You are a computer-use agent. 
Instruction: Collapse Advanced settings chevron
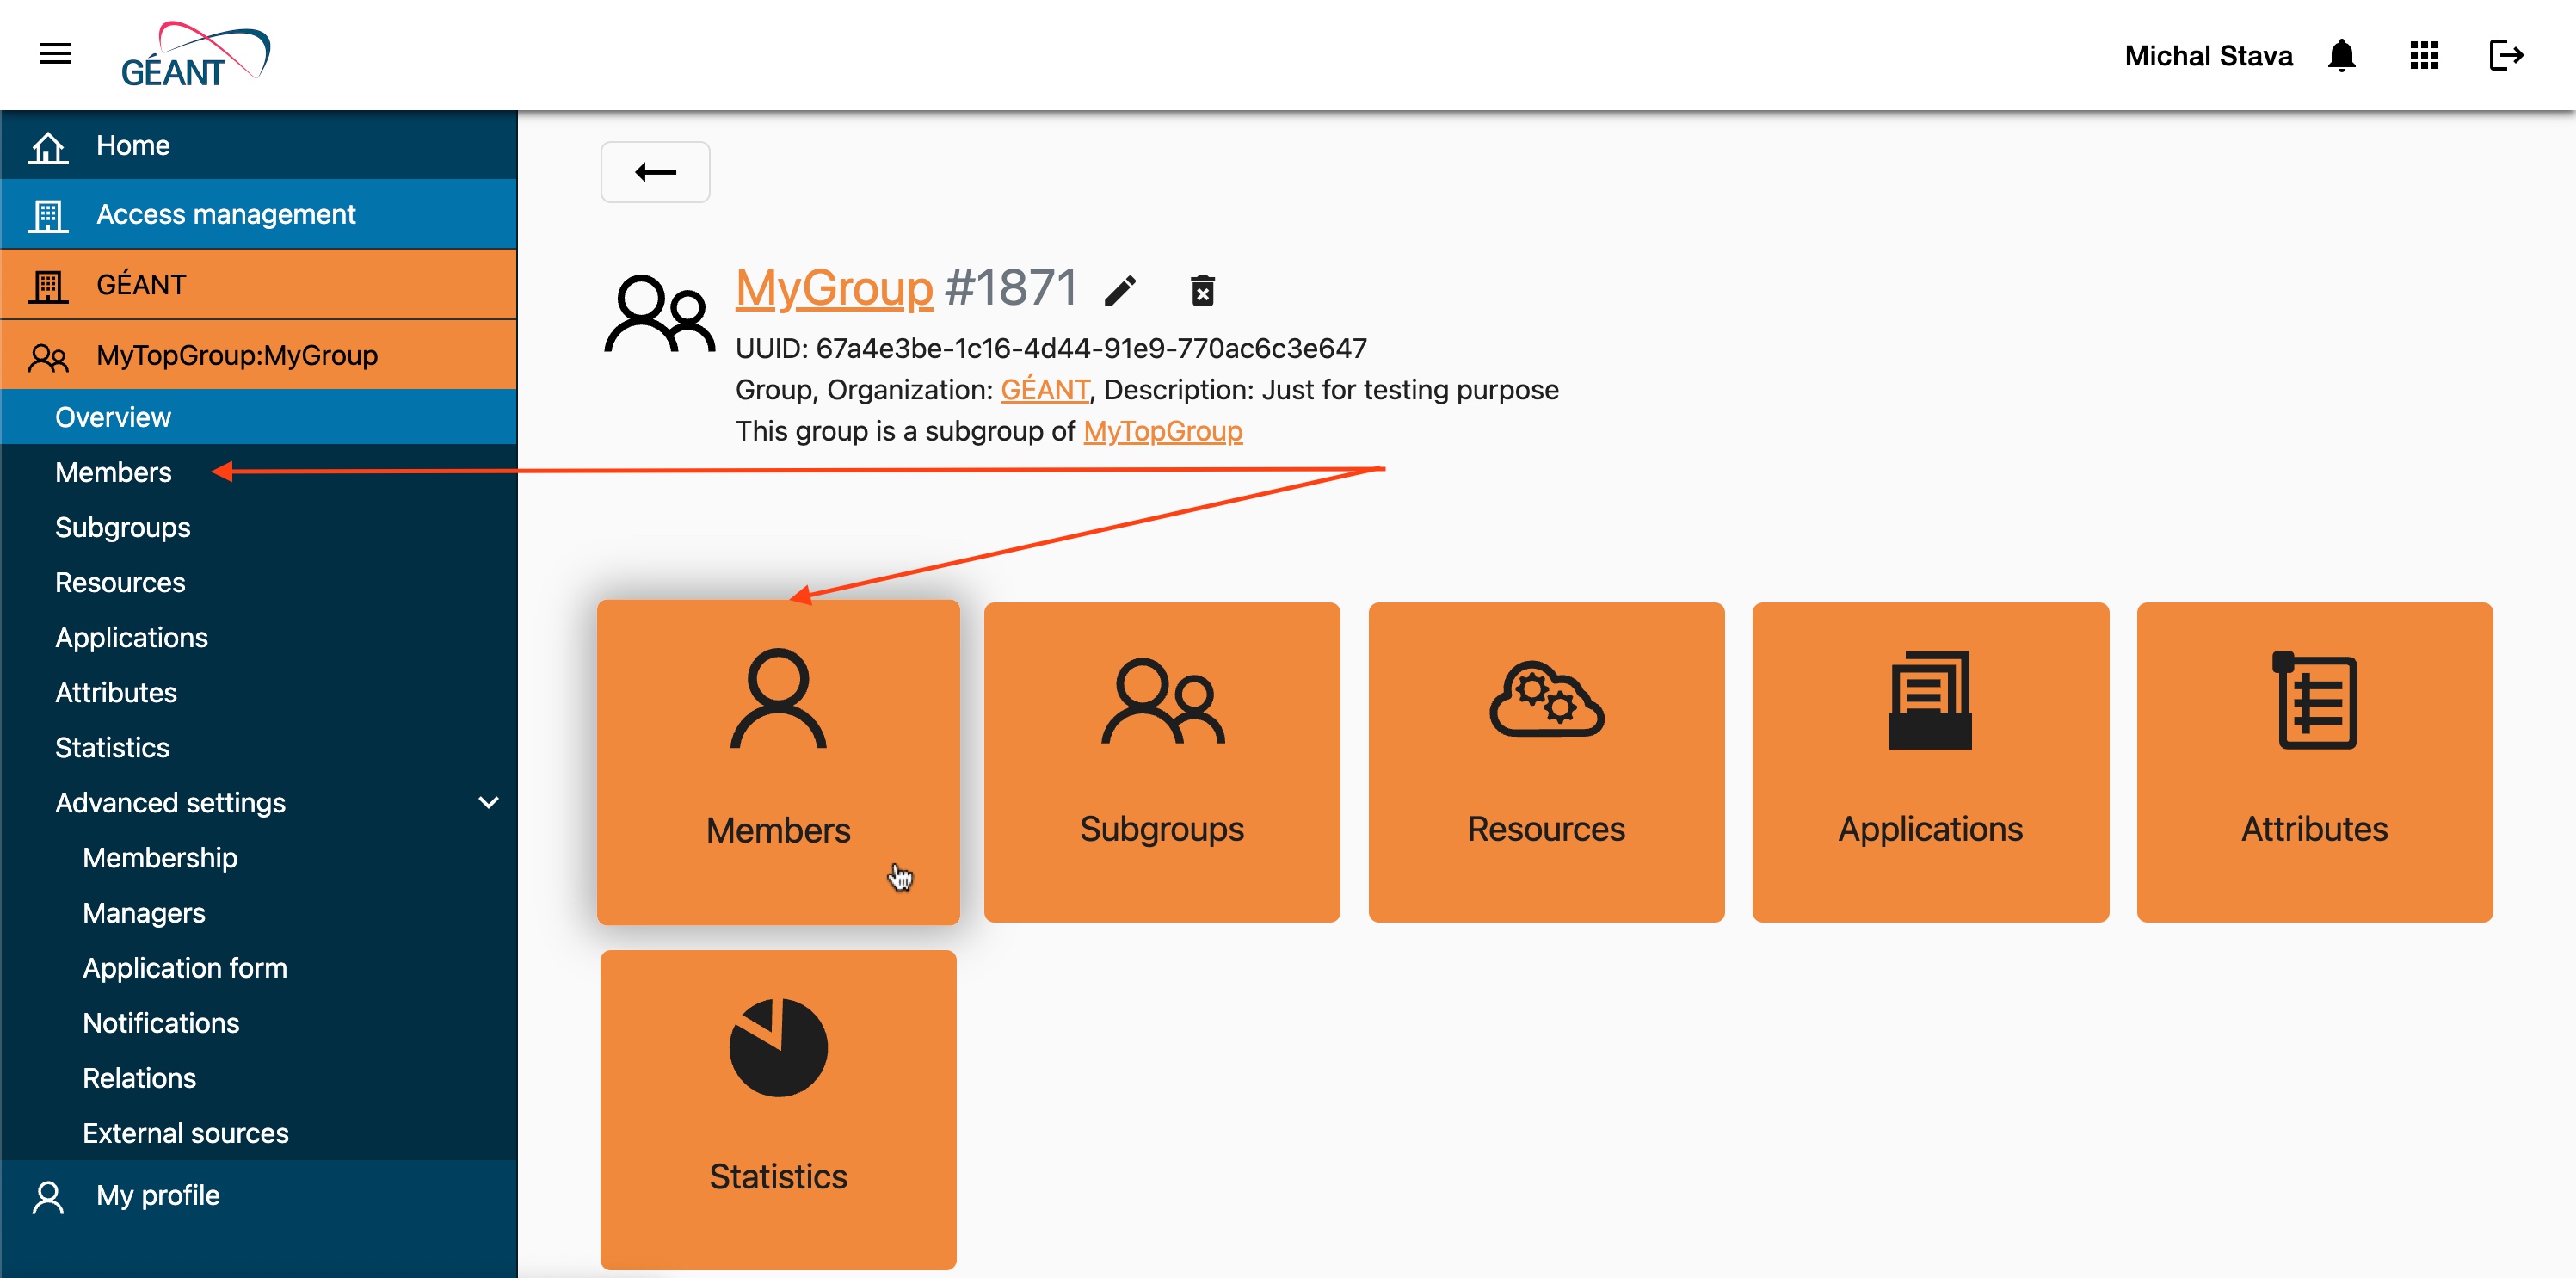(488, 803)
